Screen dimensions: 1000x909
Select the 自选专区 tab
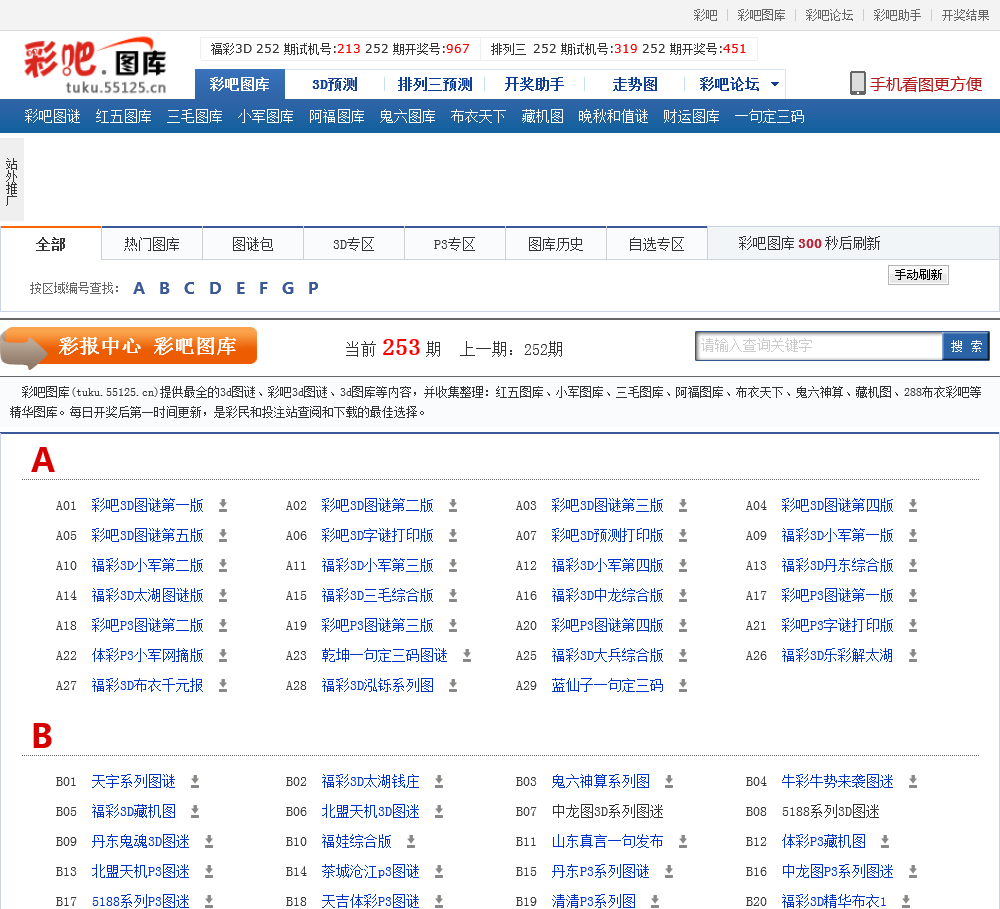click(x=656, y=244)
